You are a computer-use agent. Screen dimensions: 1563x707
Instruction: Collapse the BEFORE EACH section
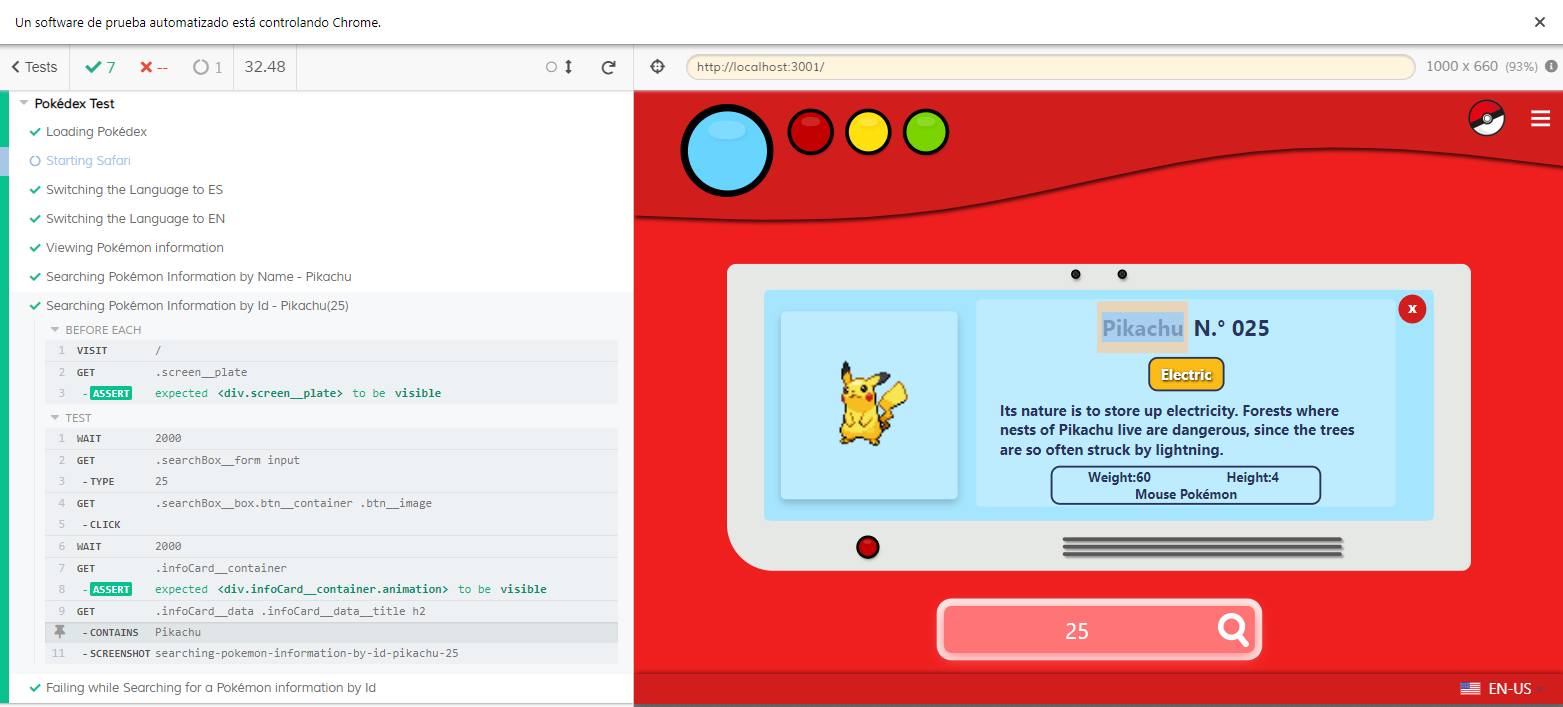(95, 330)
